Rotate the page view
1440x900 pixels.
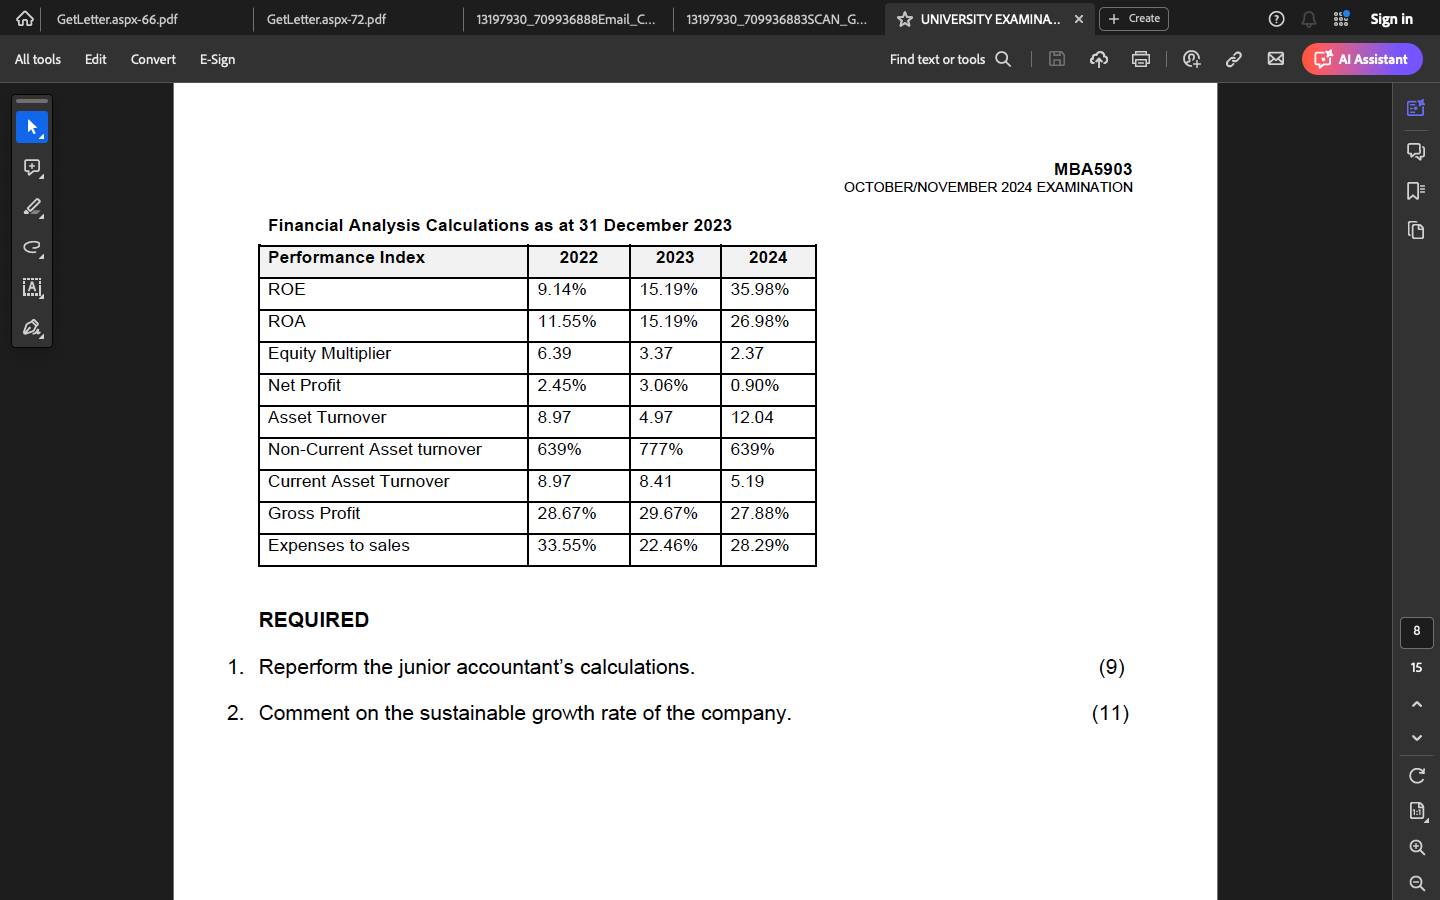tap(1417, 775)
